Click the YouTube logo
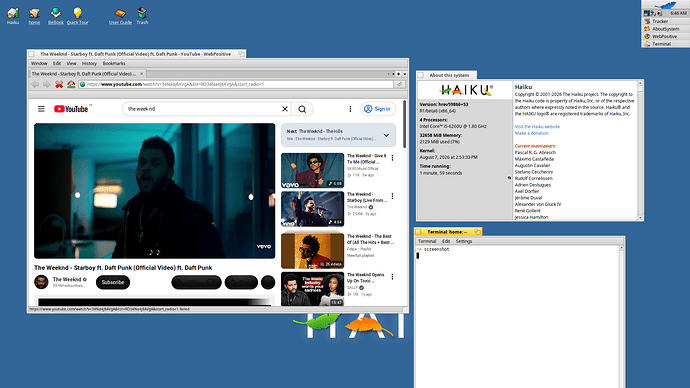Screen dimensions: 690x388 point(71,109)
